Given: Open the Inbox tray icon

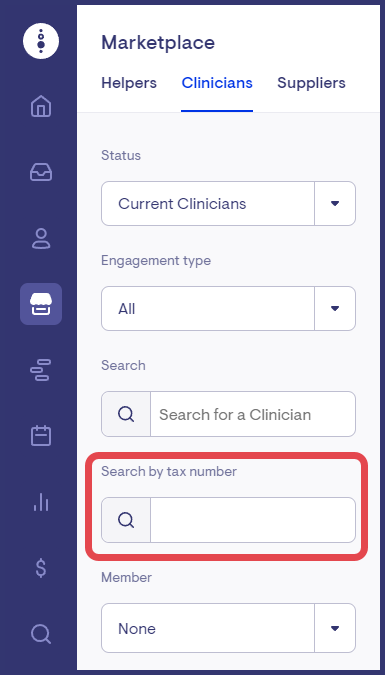Looking at the screenshot, I should pyautogui.click(x=41, y=172).
